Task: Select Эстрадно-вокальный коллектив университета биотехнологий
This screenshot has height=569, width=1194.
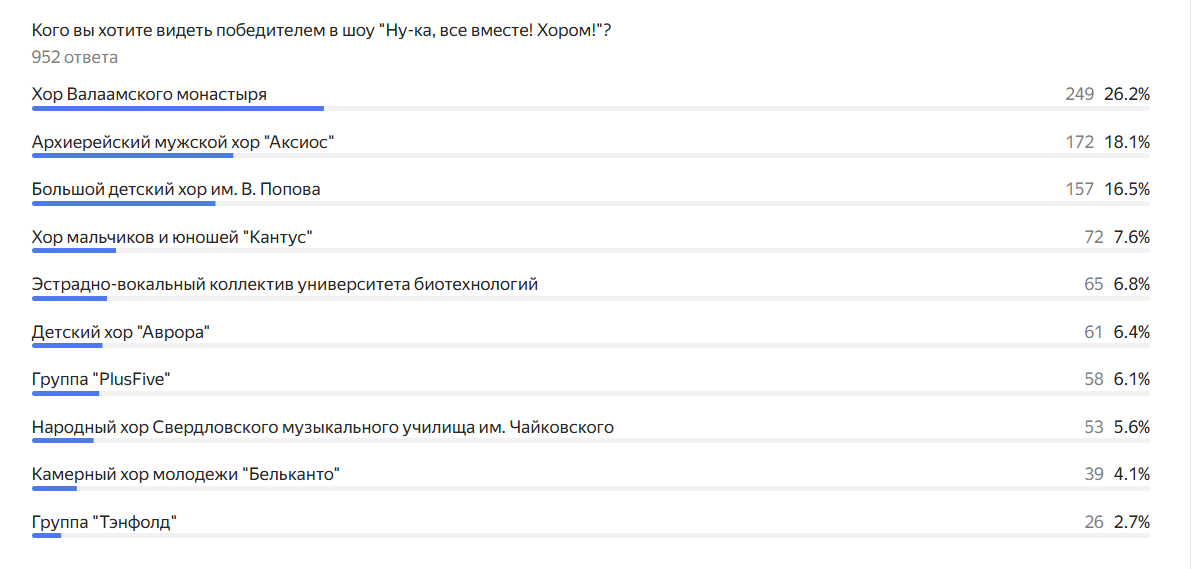Action: [285, 284]
